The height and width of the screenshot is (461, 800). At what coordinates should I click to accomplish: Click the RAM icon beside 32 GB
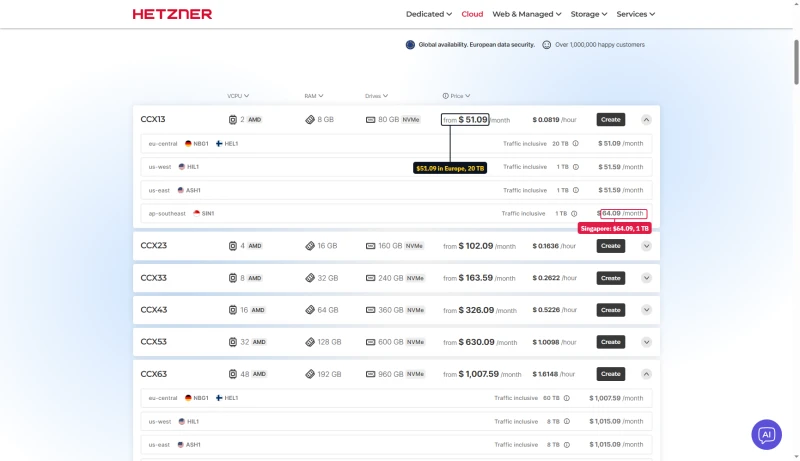pyautogui.click(x=310, y=278)
